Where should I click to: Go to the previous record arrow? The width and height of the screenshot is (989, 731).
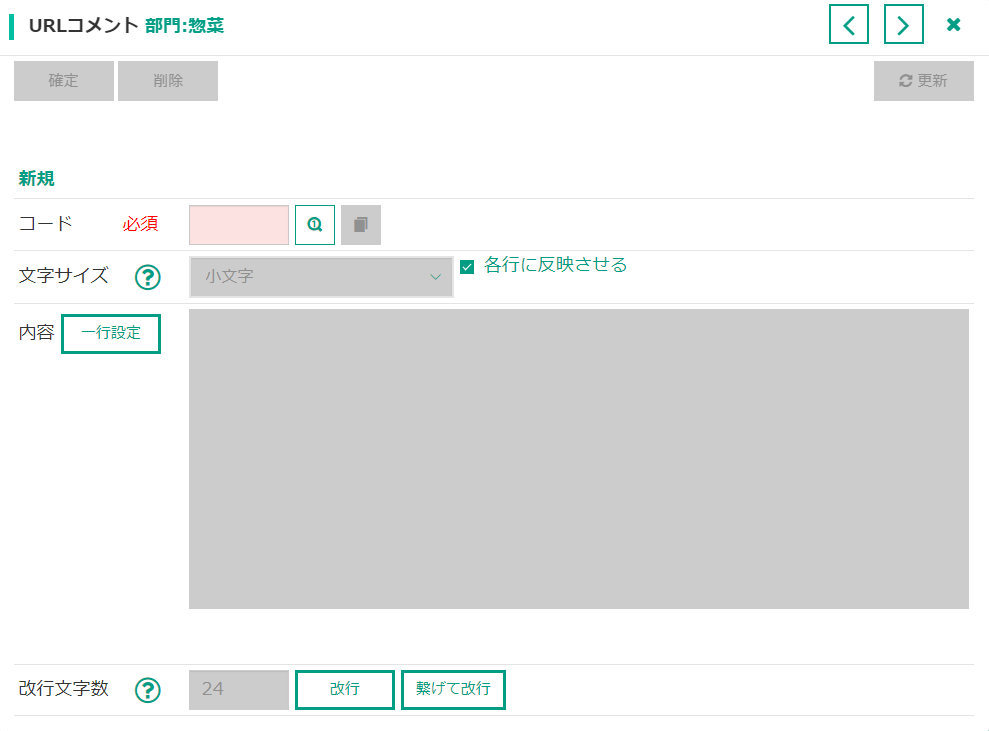click(x=849, y=25)
